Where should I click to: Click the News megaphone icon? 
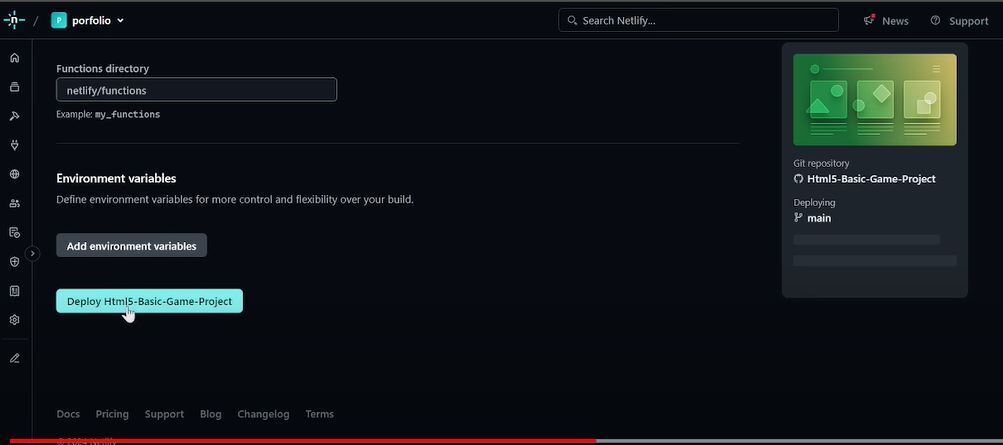click(869, 20)
